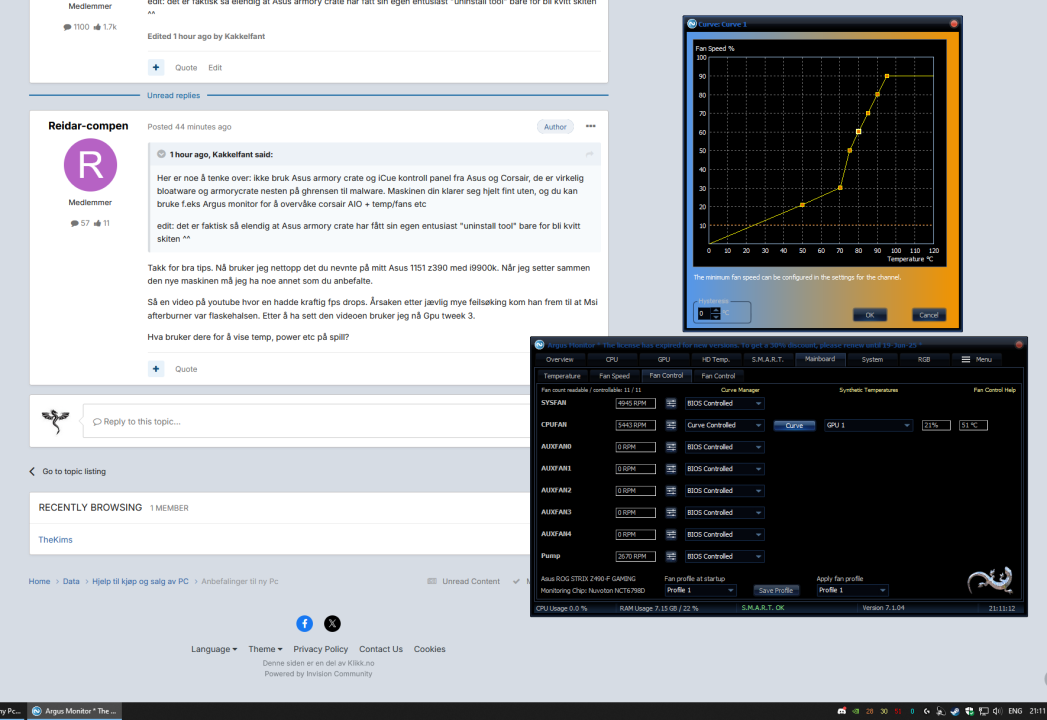This screenshot has height=720, width=1047.
Task: Open AUXFAN2 control mode dropdown
Action: point(724,491)
